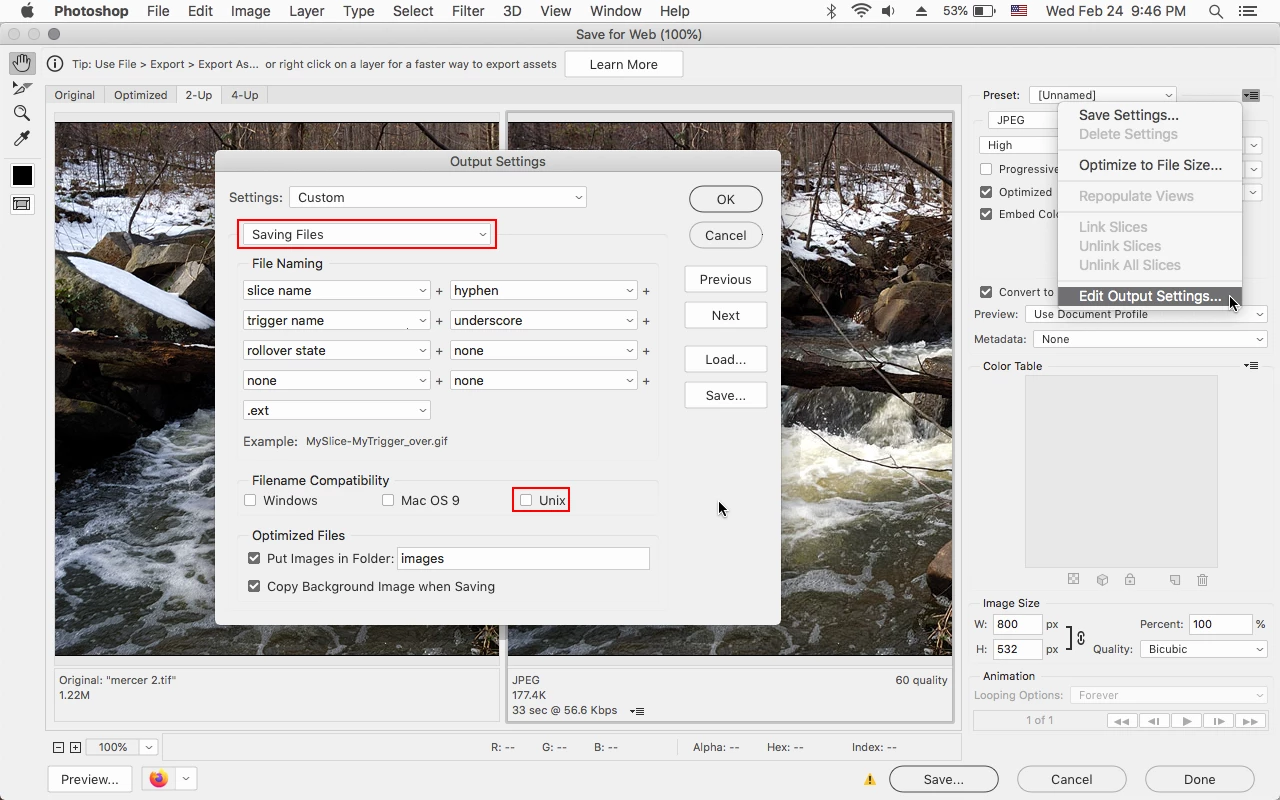The height and width of the screenshot is (800, 1280).
Task: Click the web-shift cube icon in Color Table
Action: click(x=1101, y=580)
